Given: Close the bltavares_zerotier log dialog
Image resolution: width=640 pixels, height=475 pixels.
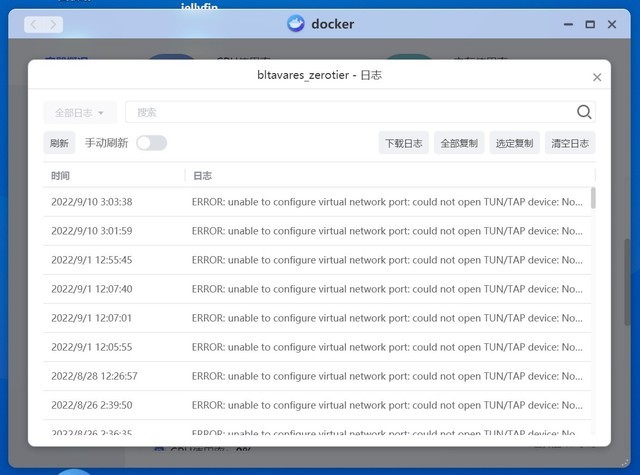Looking at the screenshot, I should 597,77.
